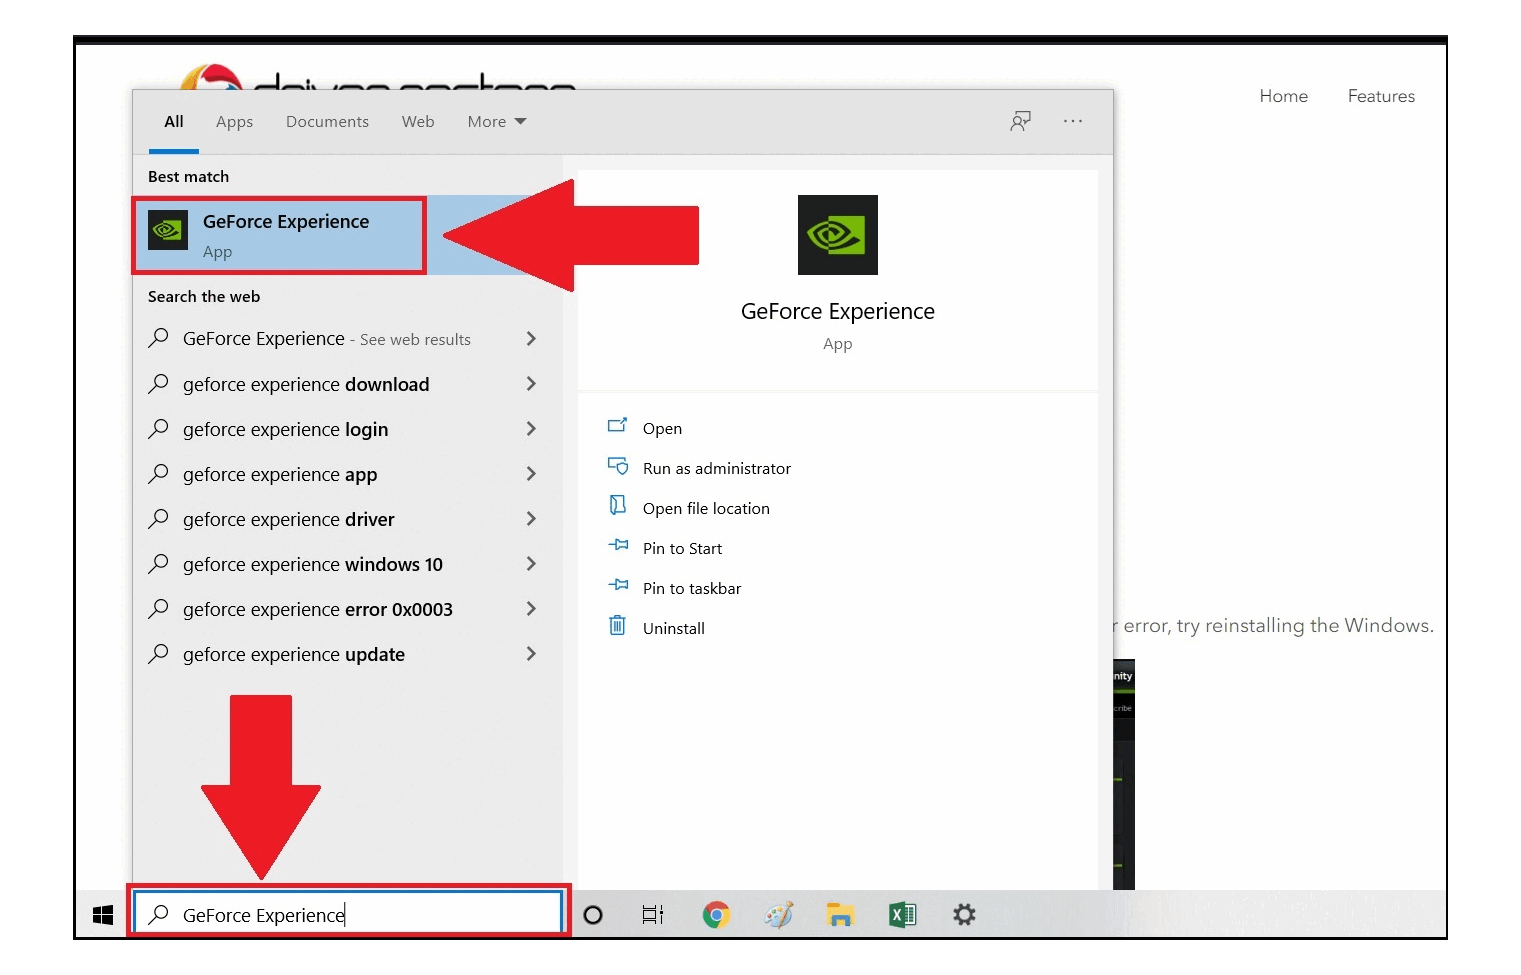Click the Windows Start button

click(103, 915)
